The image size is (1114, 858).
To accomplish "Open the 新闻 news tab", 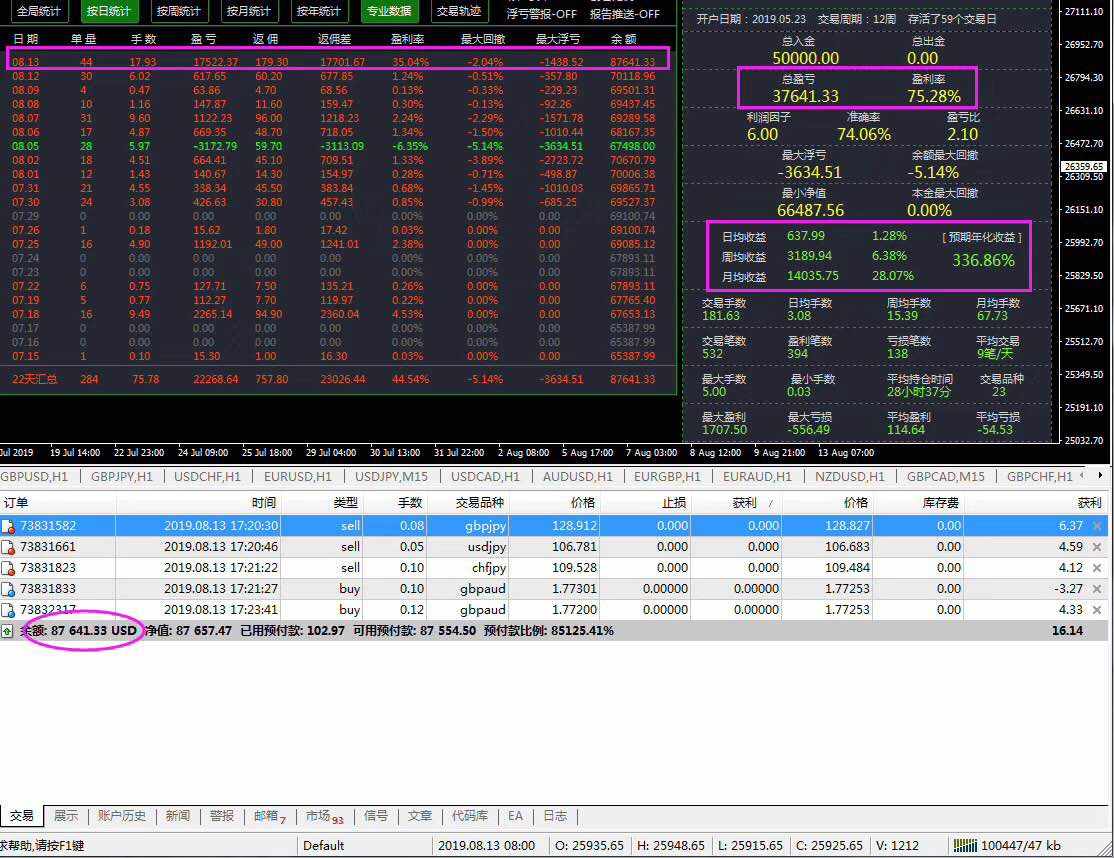I will [x=178, y=816].
